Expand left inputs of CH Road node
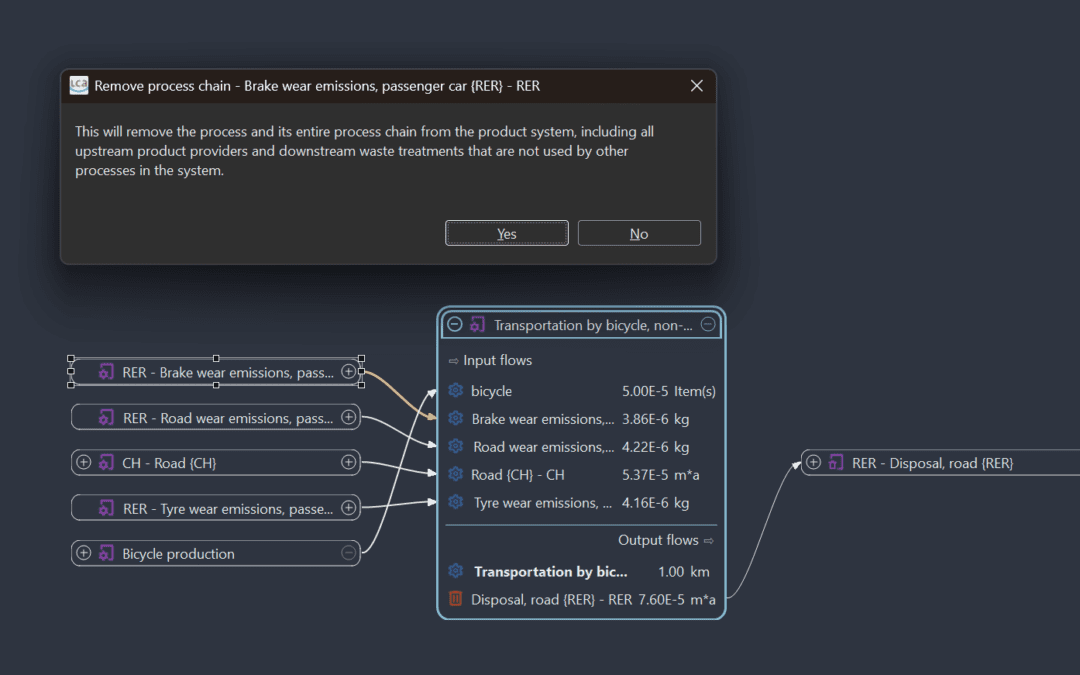The height and width of the screenshot is (675, 1080). 84,463
